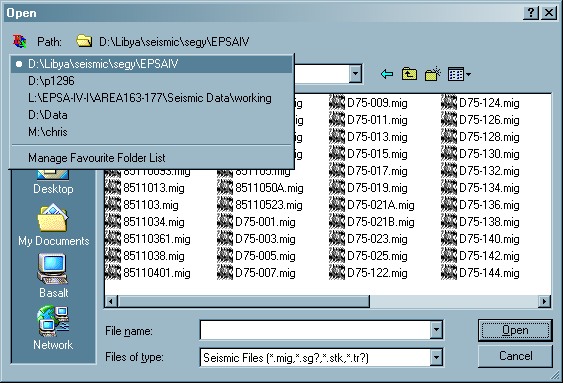
Task: Click the yellow folder icon before the path
Action: tap(84, 41)
